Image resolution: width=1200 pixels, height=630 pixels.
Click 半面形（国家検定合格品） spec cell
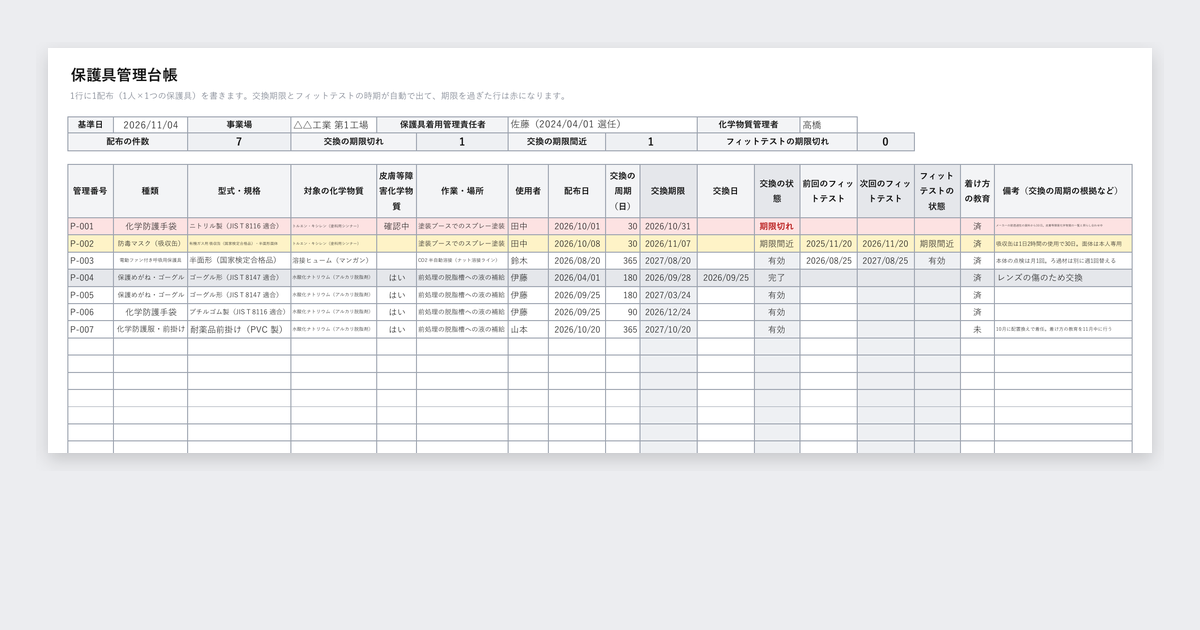tap(239, 261)
